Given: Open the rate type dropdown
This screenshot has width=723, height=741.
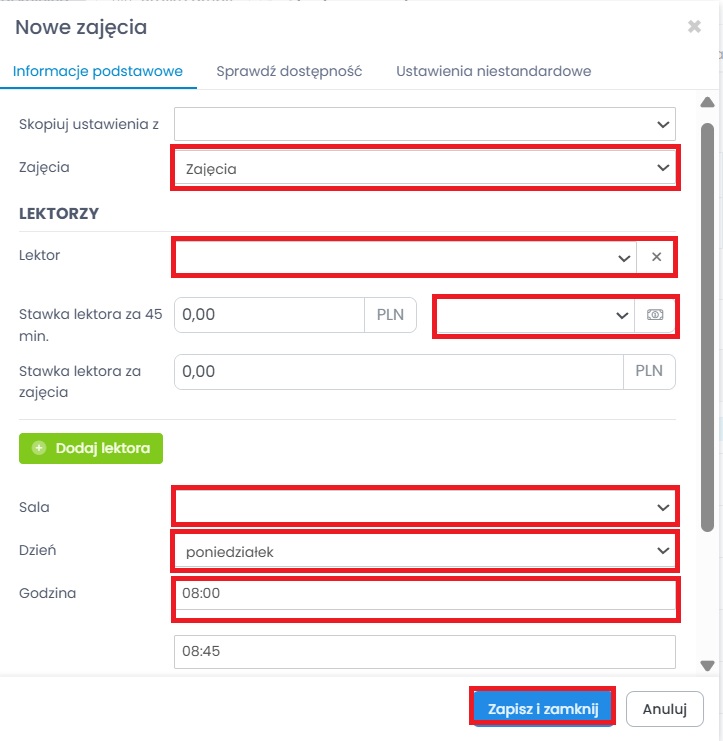Looking at the screenshot, I should (534, 315).
